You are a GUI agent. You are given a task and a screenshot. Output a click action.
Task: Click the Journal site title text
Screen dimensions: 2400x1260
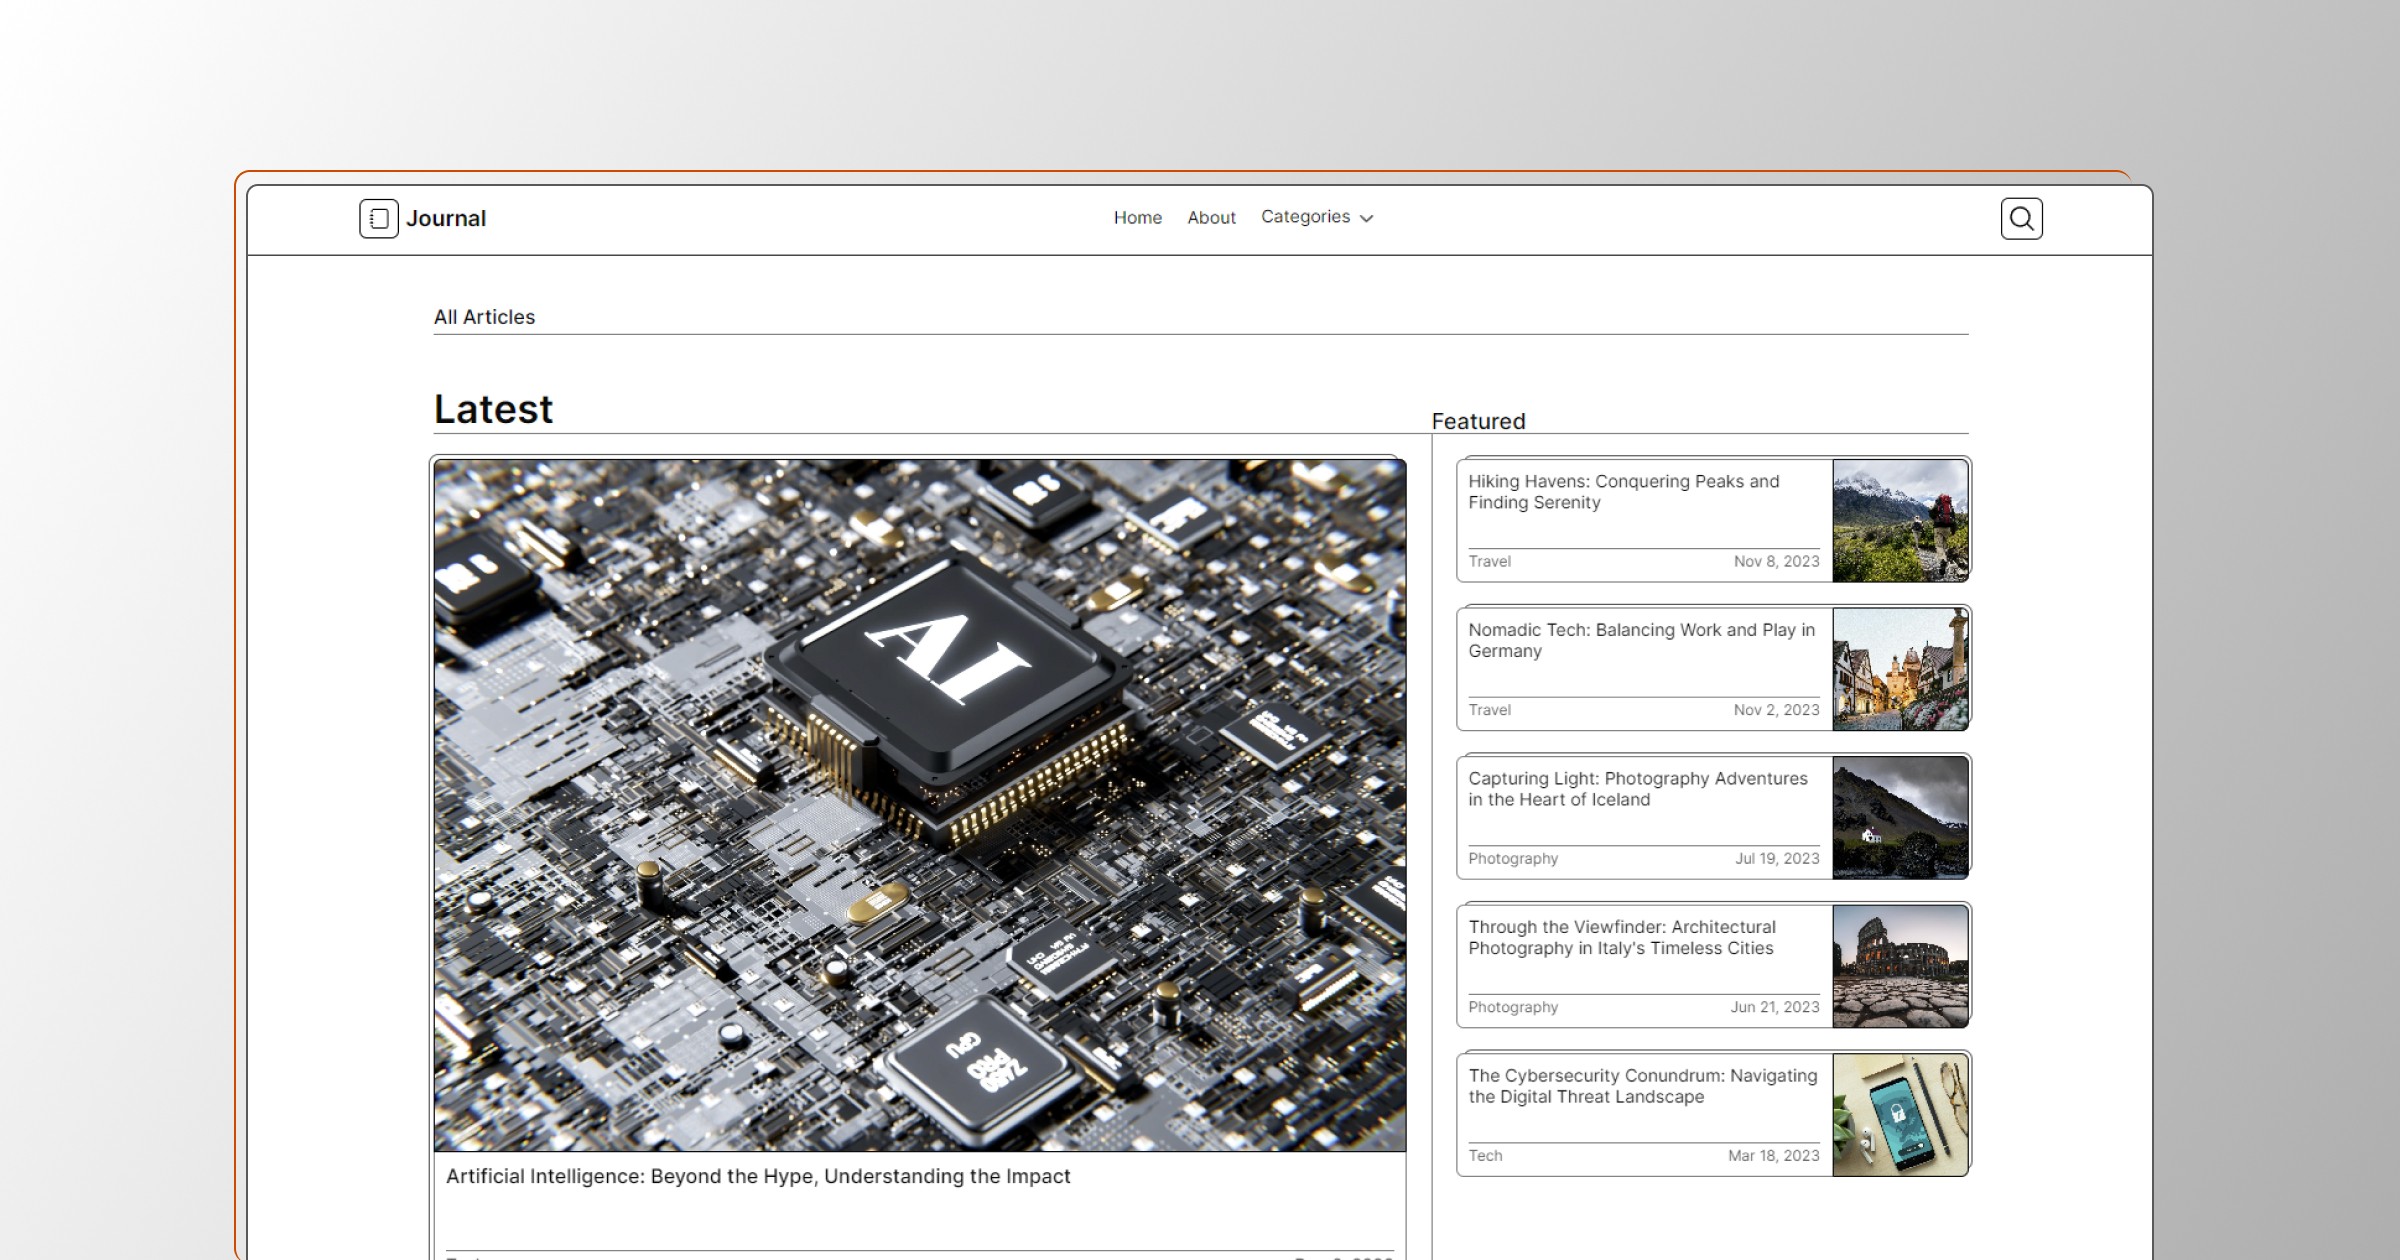[x=446, y=218]
